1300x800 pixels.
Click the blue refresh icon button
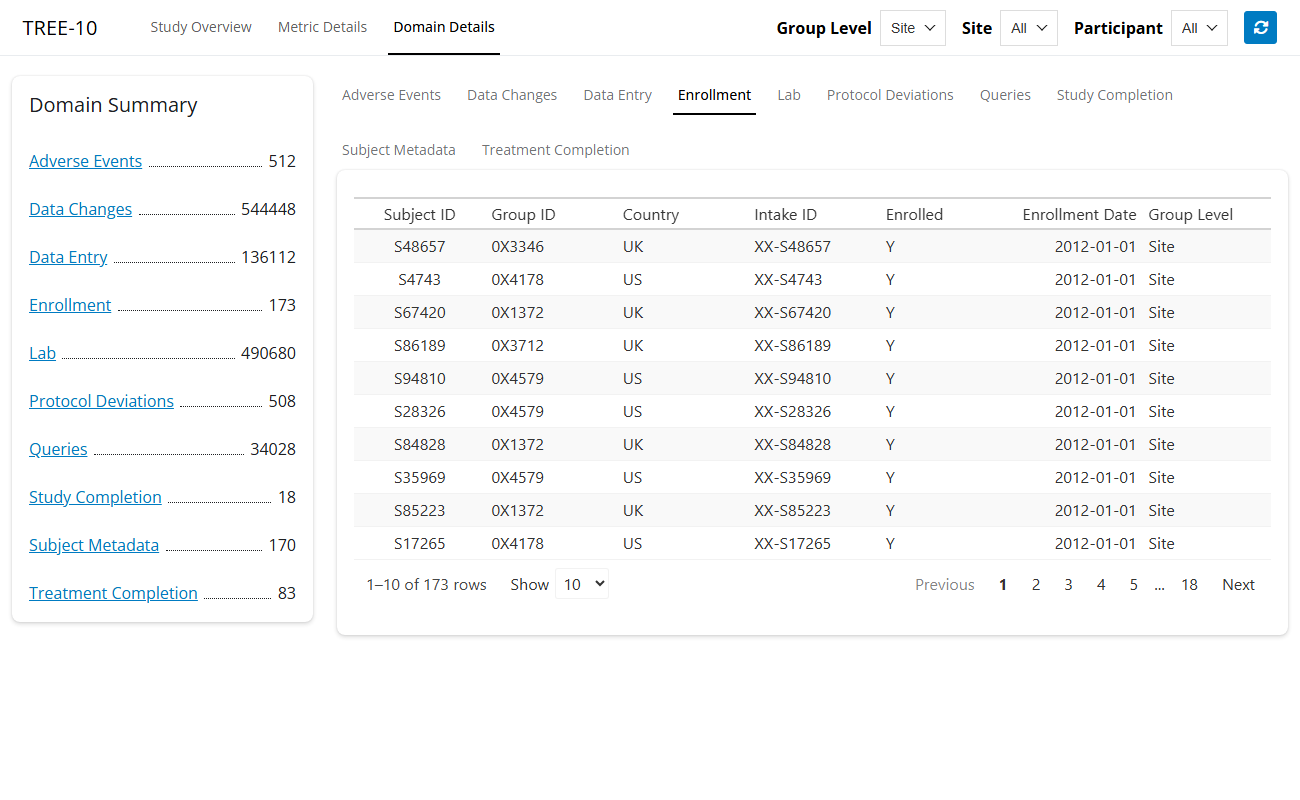coord(1260,28)
